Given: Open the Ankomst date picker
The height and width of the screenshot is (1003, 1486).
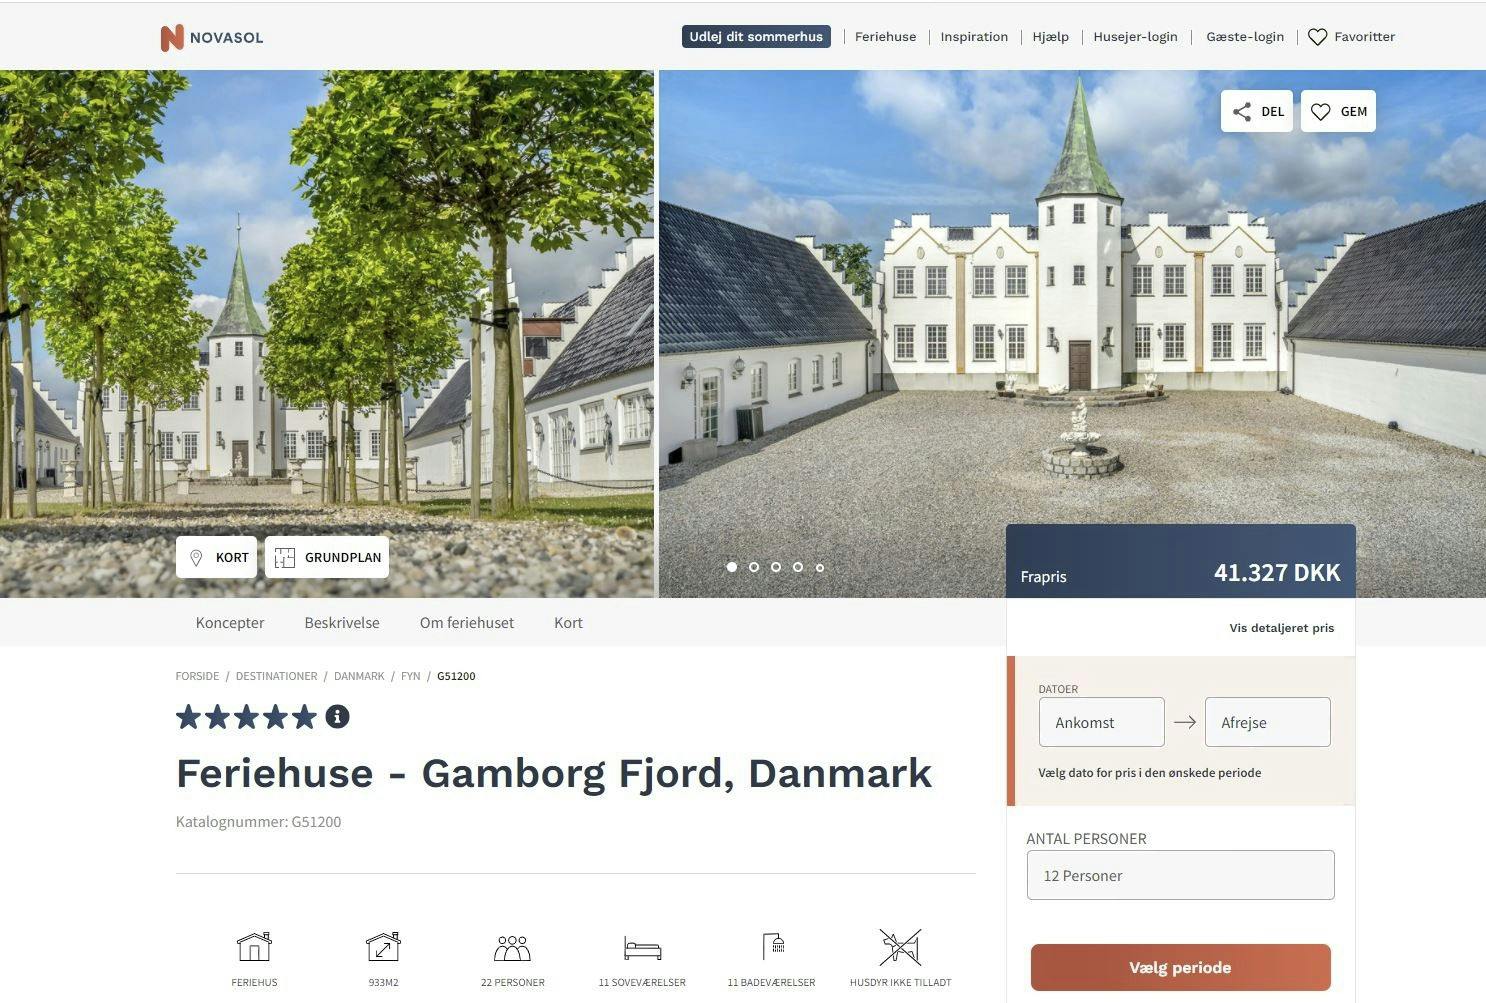Looking at the screenshot, I should coord(1102,722).
